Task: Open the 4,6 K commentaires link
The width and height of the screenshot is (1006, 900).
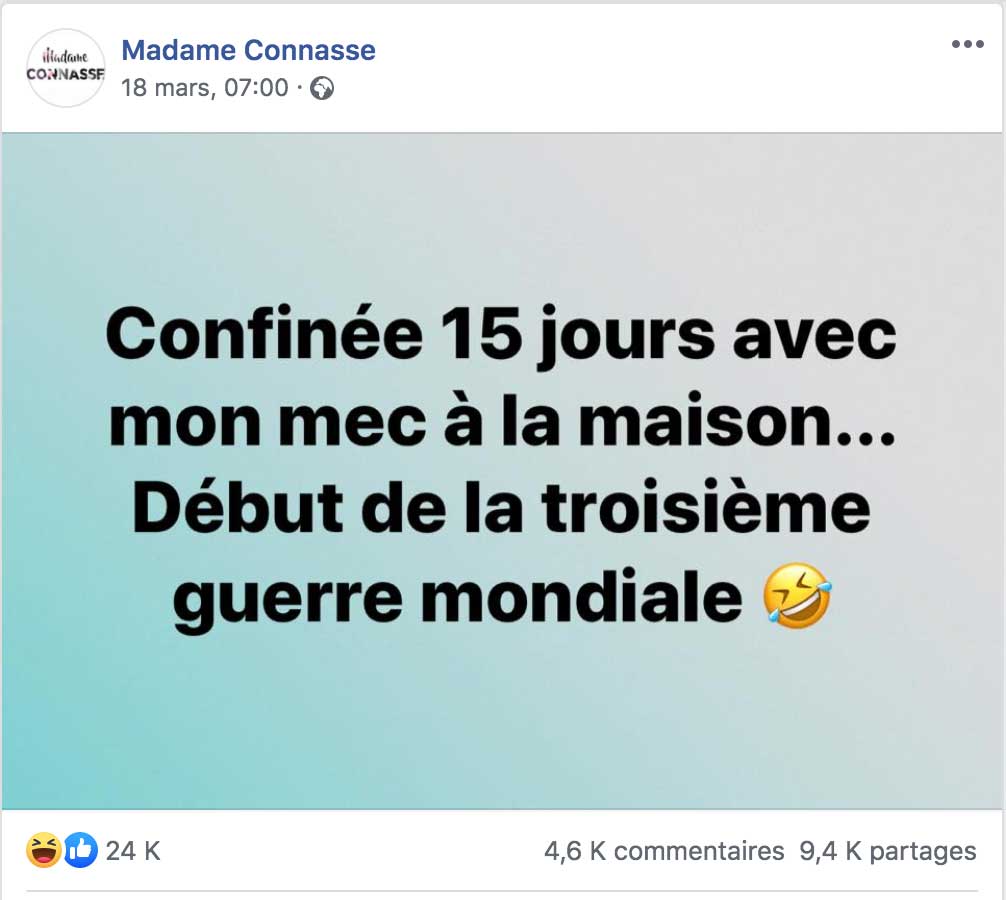Action: [664, 851]
